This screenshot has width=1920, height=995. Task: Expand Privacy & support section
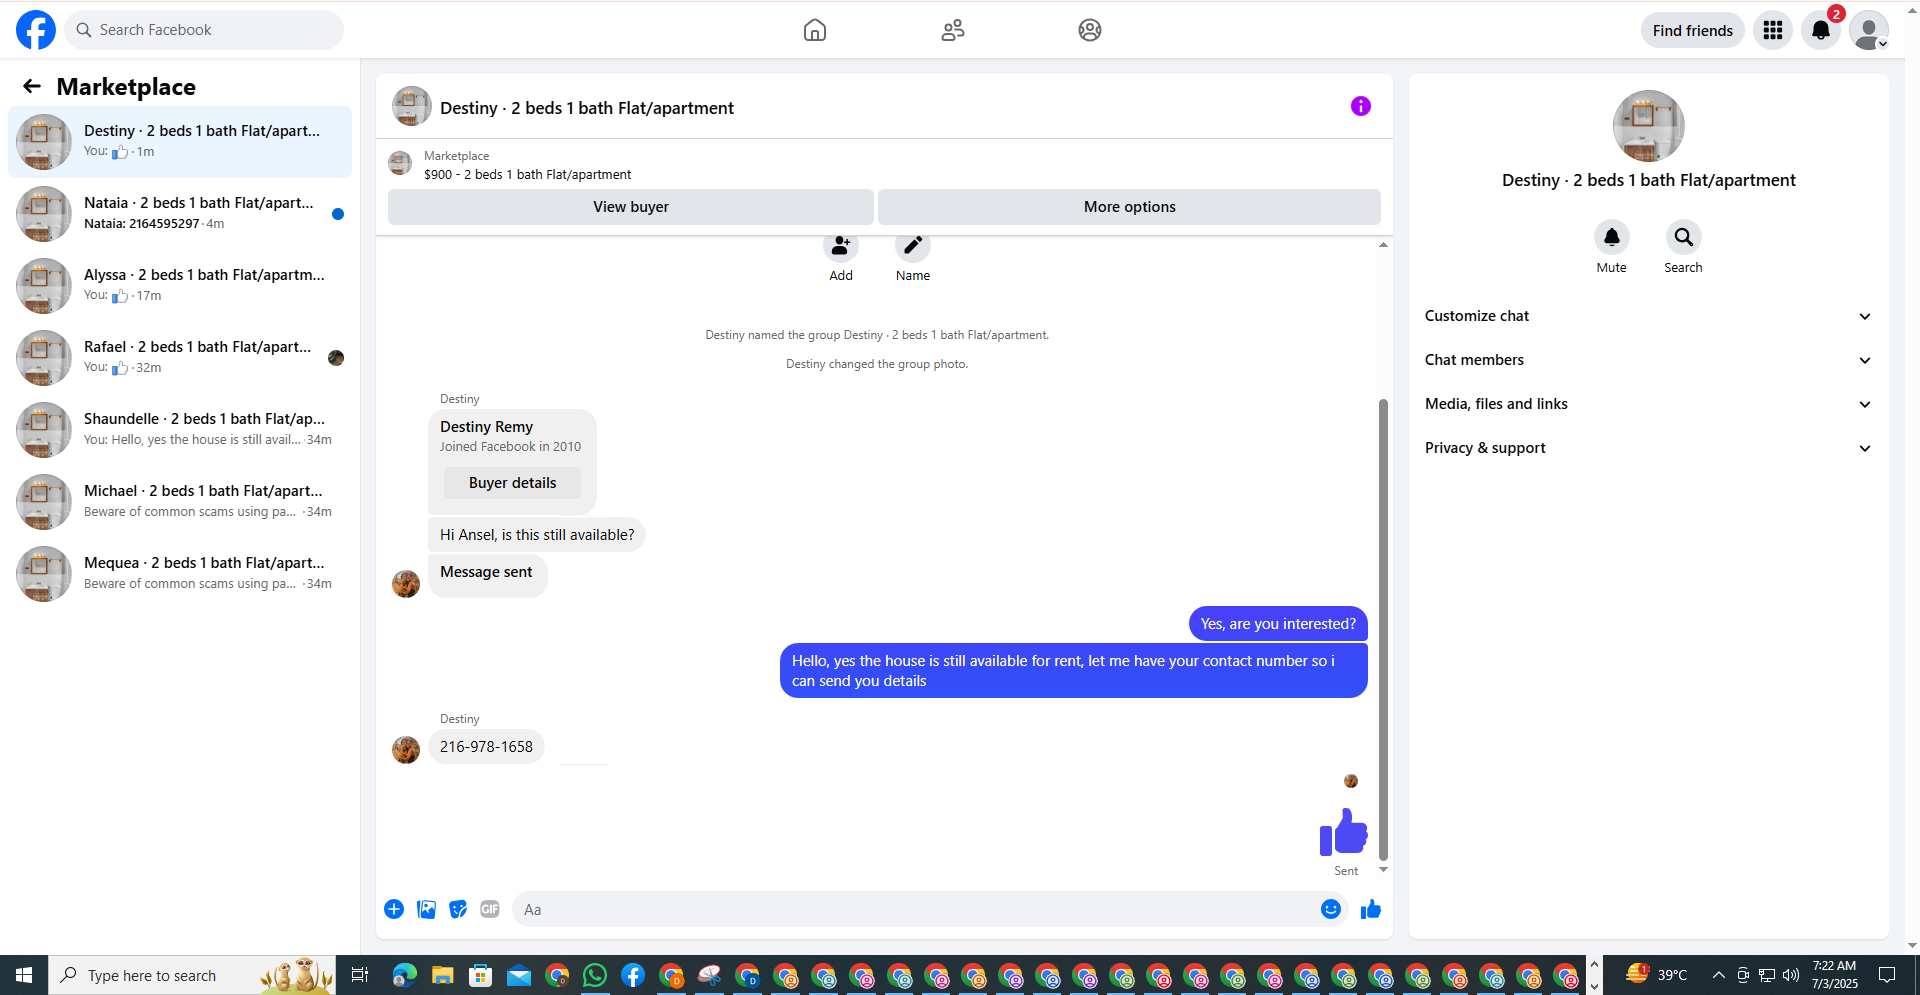(x=1648, y=448)
